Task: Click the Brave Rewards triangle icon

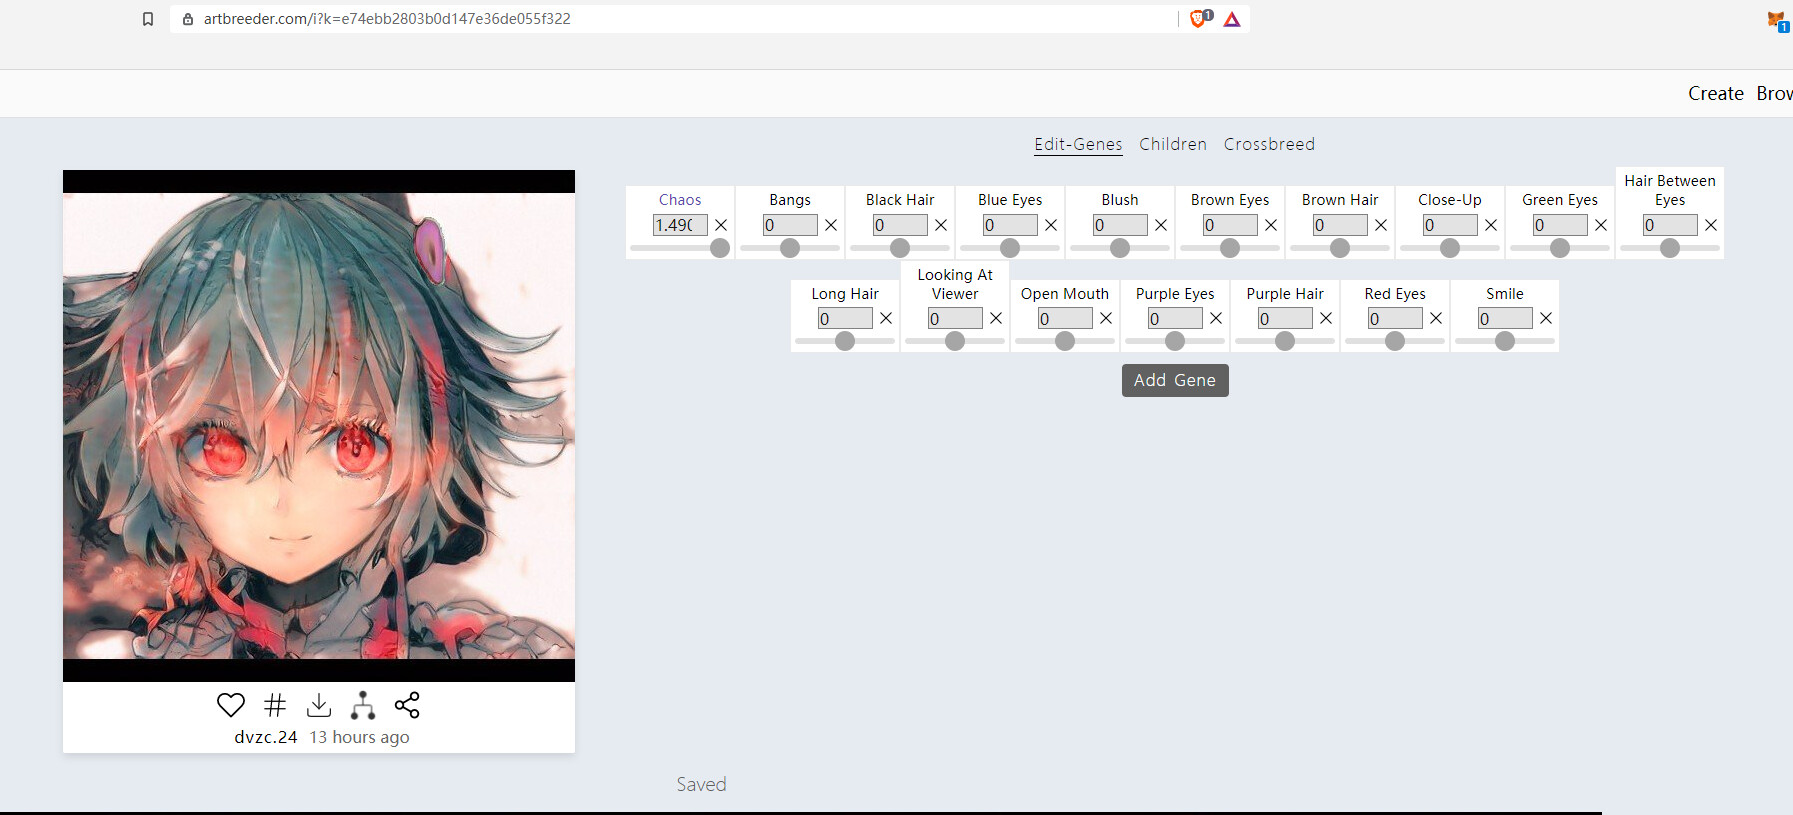Action: click(x=1232, y=19)
